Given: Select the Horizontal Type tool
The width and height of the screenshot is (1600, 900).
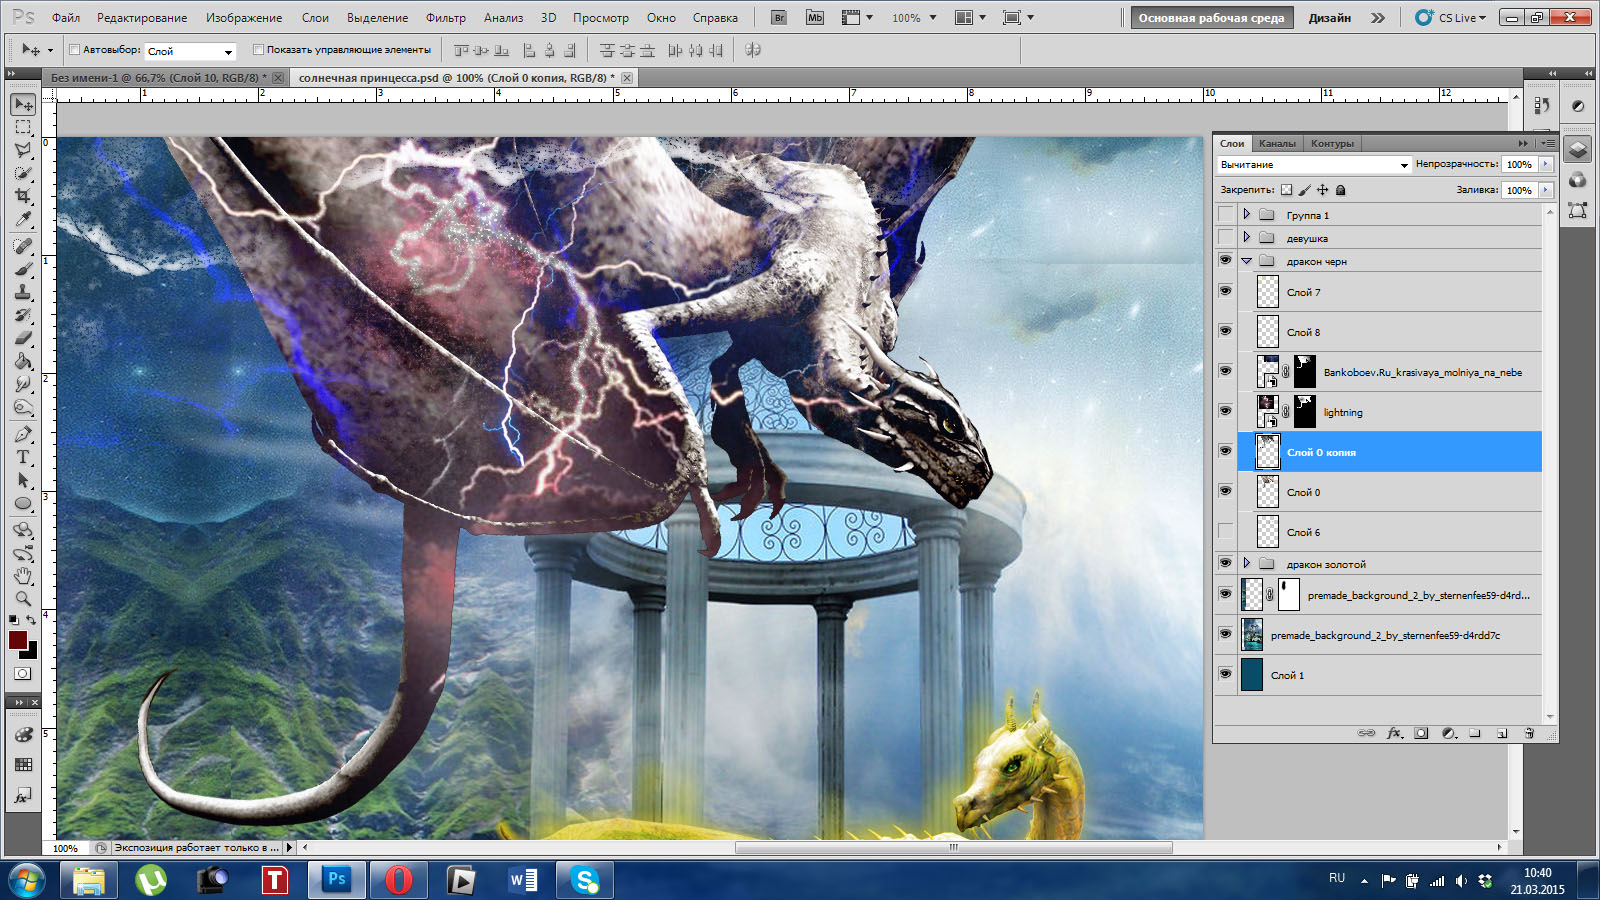Looking at the screenshot, I should [x=23, y=457].
